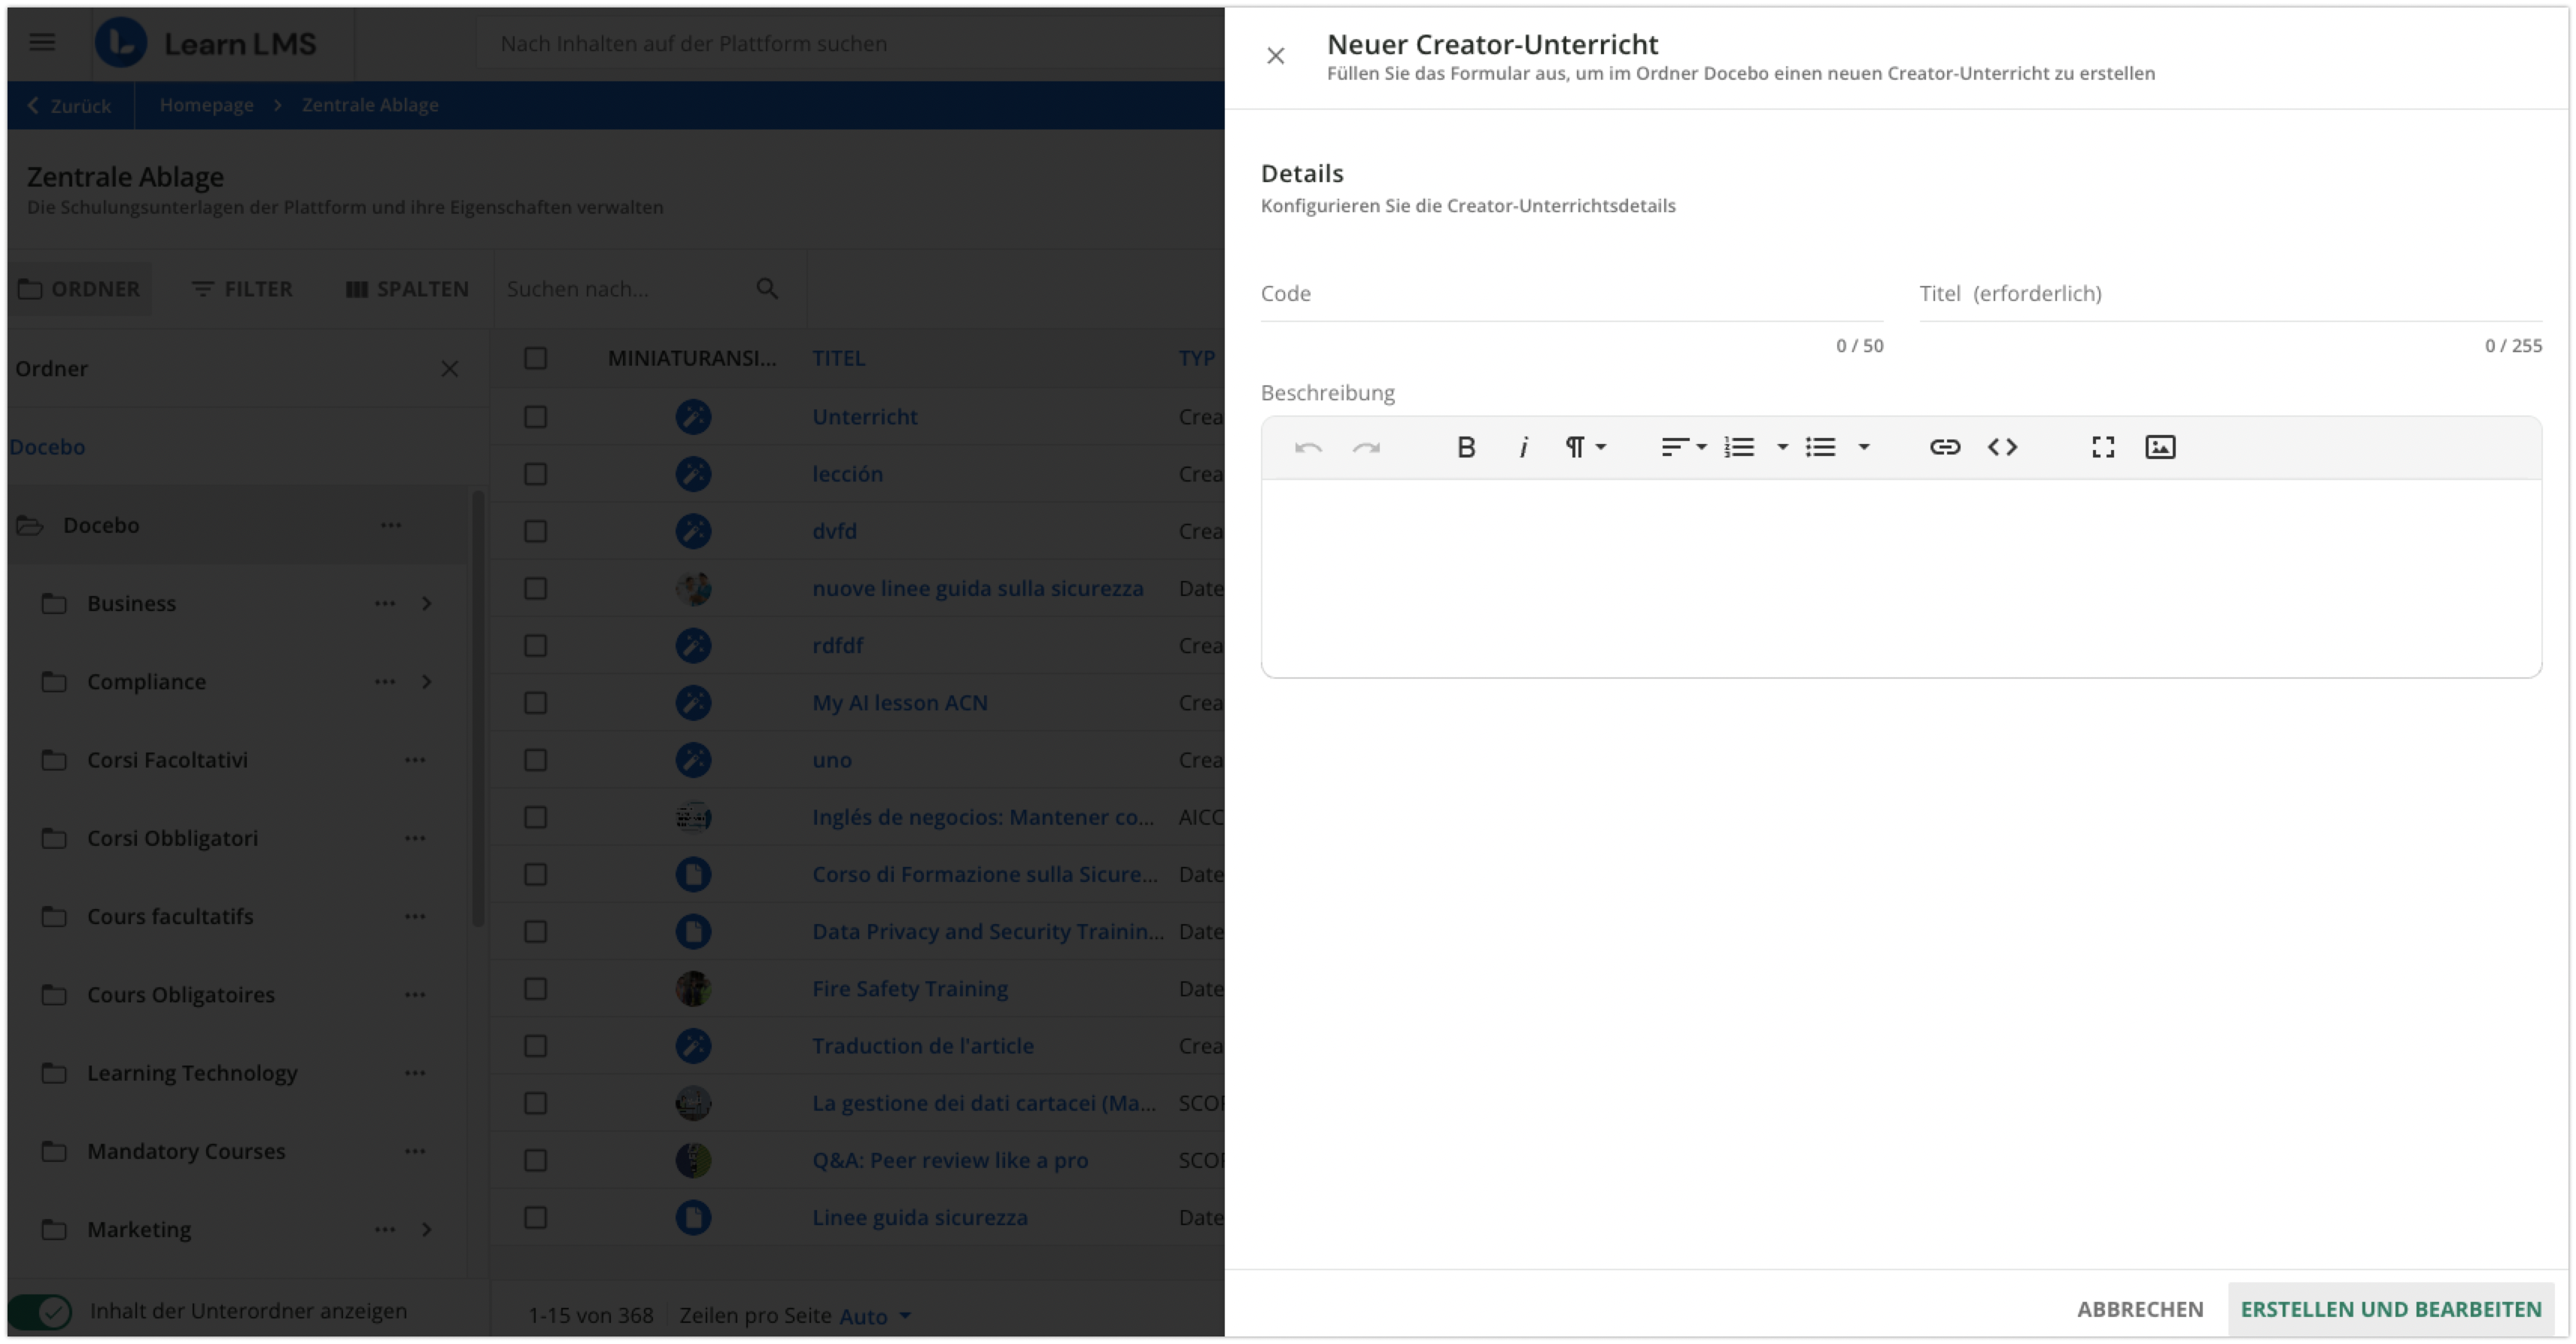Open bullet list style dropdown arrow
2576x1344 pixels.
pyautogui.click(x=1864, y=447)
